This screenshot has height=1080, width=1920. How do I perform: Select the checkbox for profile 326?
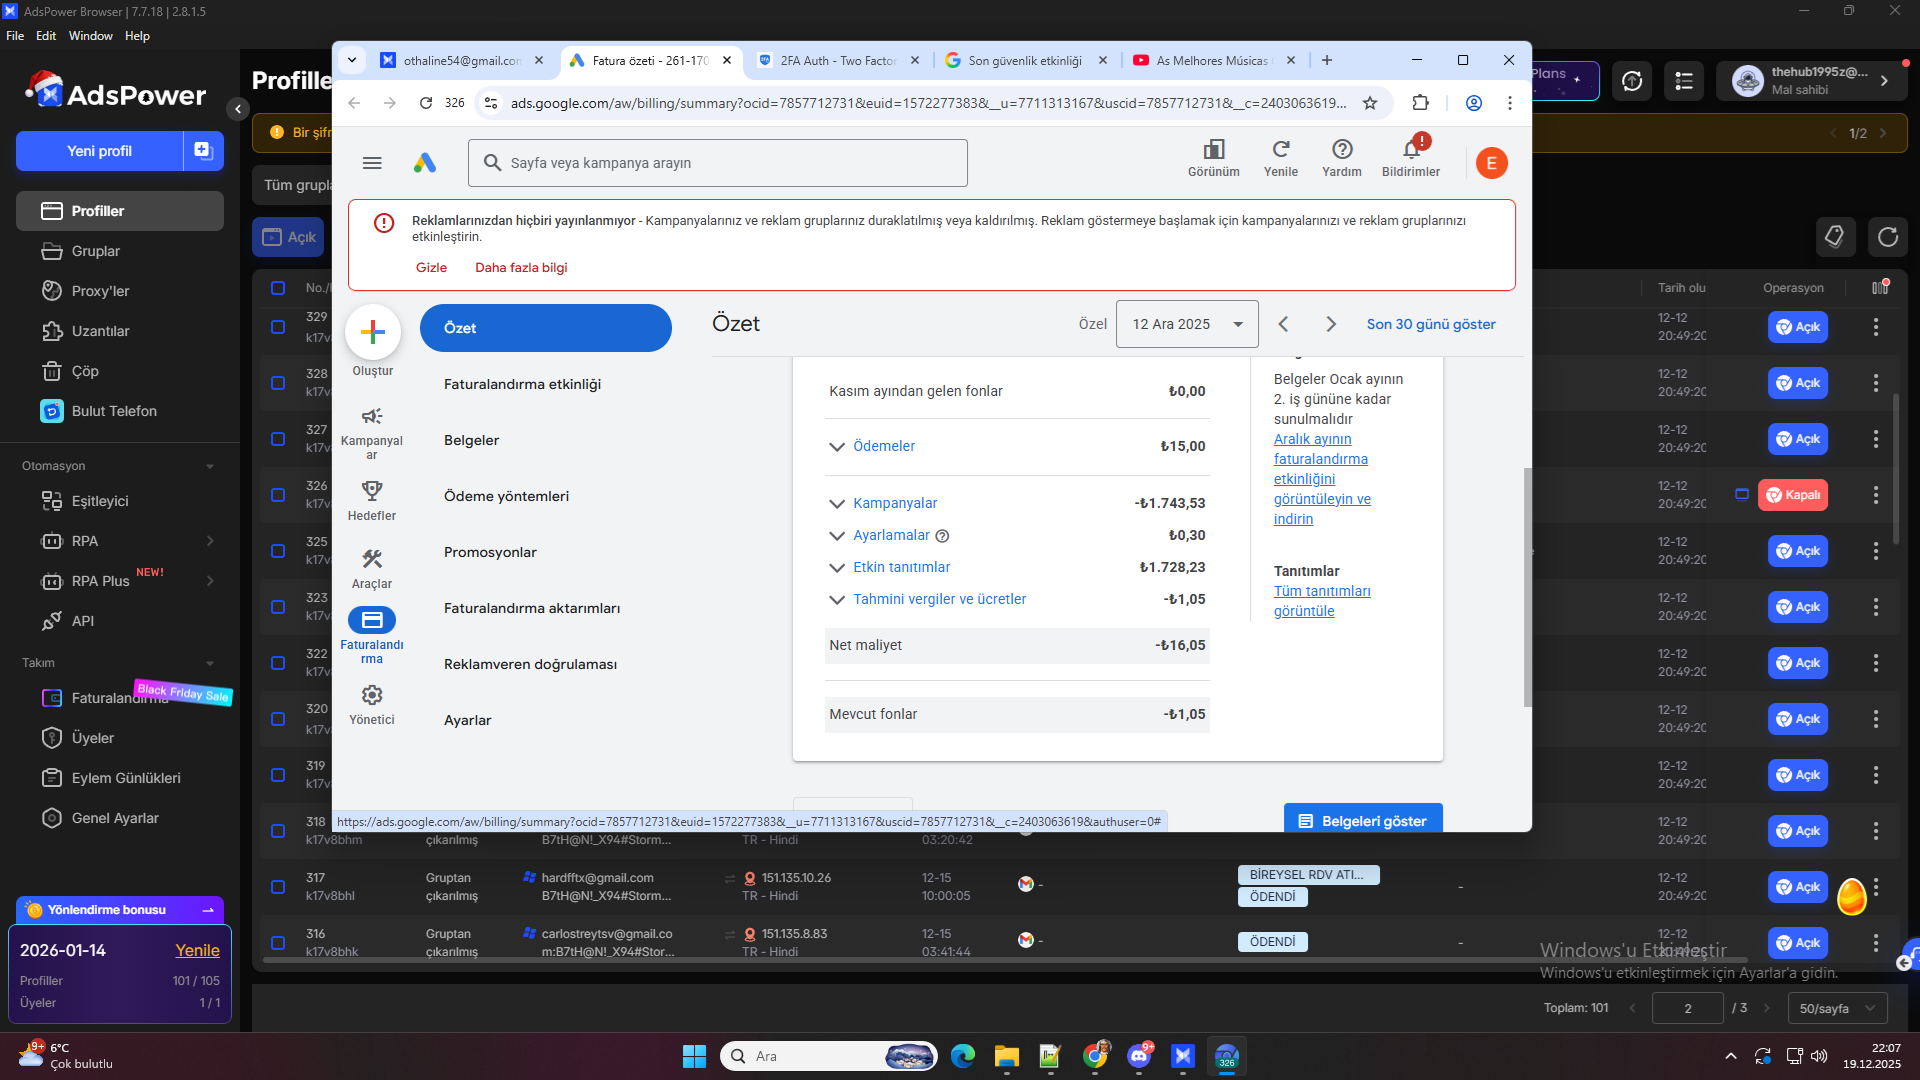pos(278,495)
